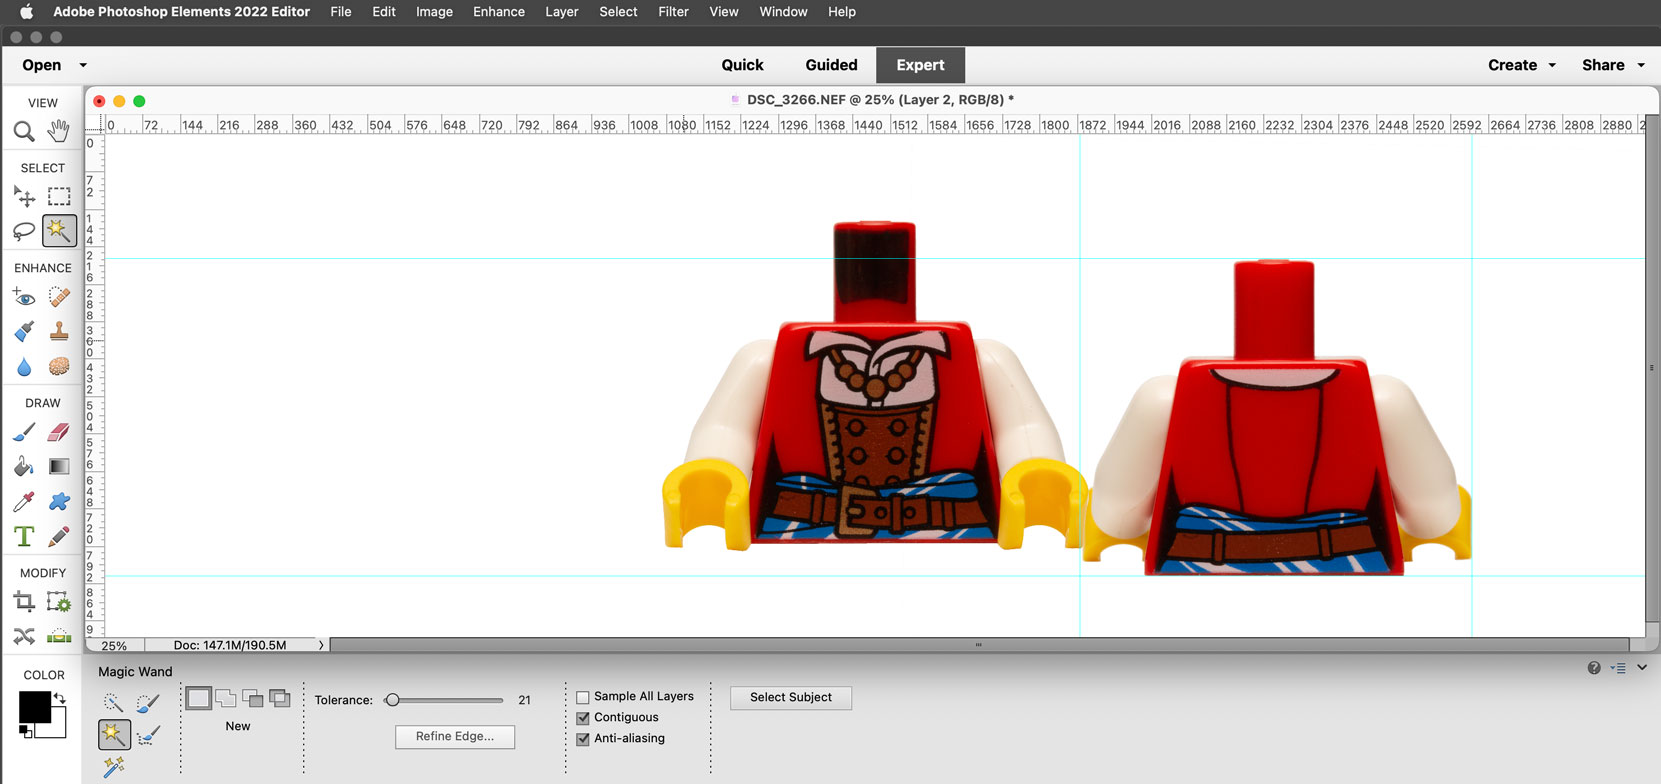This screenshot has width=1661, height=784.
Task: Click the foreground black color swatch
Action: tap(34, 706)
